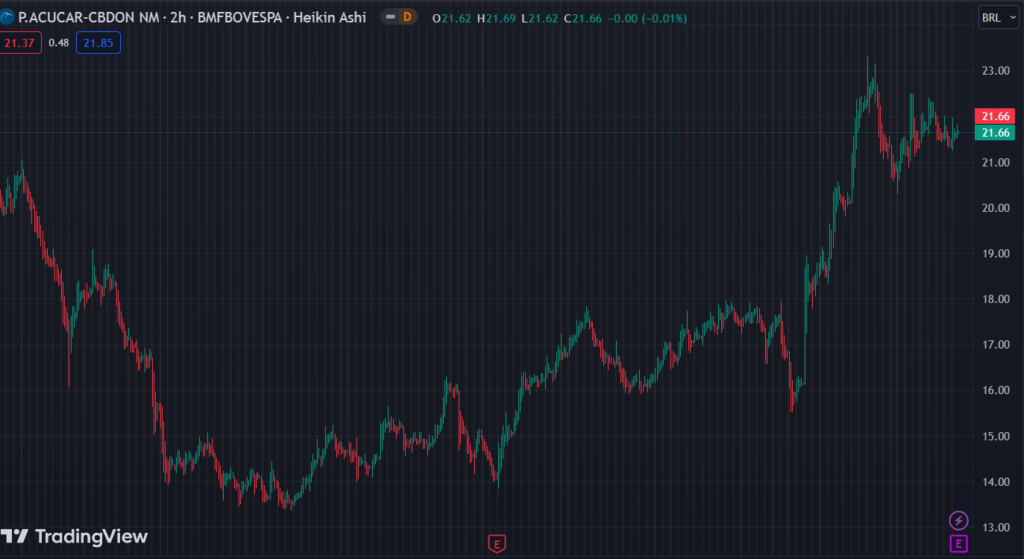Click the 18.00 price axis label
1024x559 pixels.
click(x=995, y=299)
